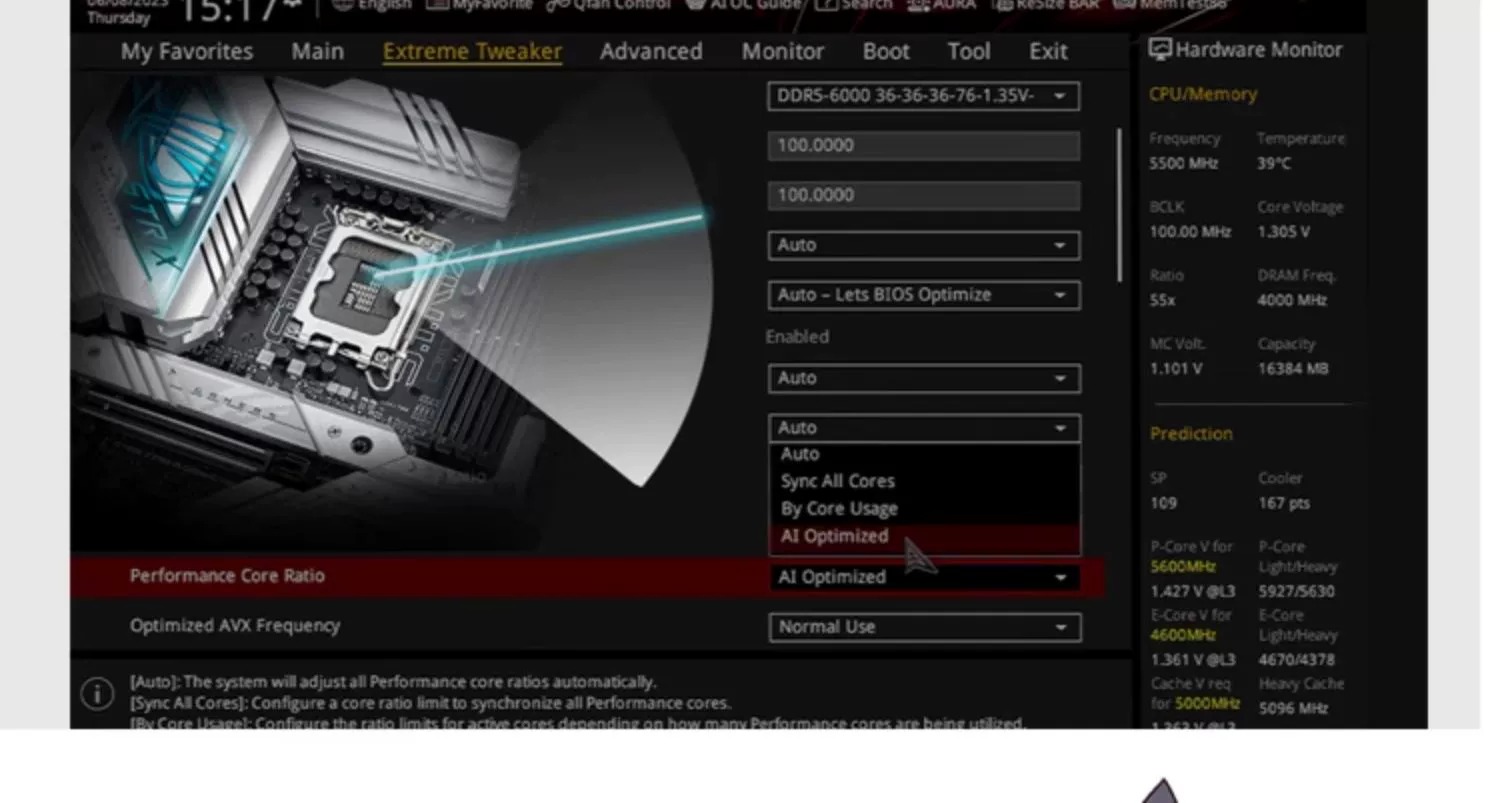Click the help line starting with [Auto]
The image size is (1500, 803).
(393, 682)
